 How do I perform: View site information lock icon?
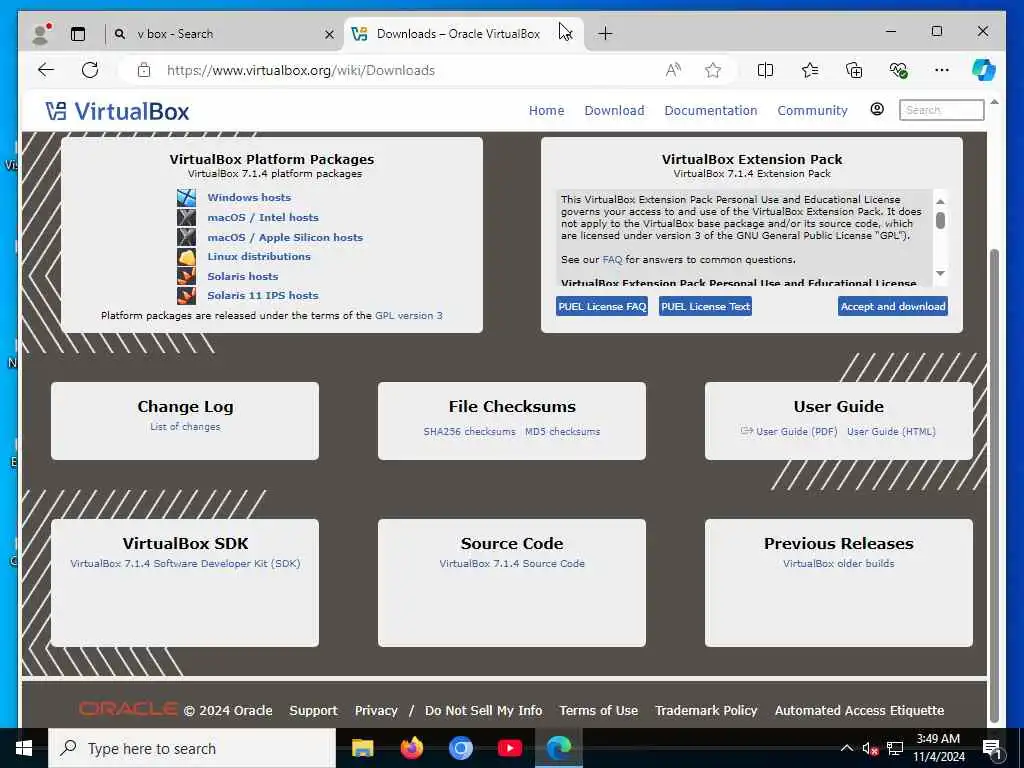[144, 70]
